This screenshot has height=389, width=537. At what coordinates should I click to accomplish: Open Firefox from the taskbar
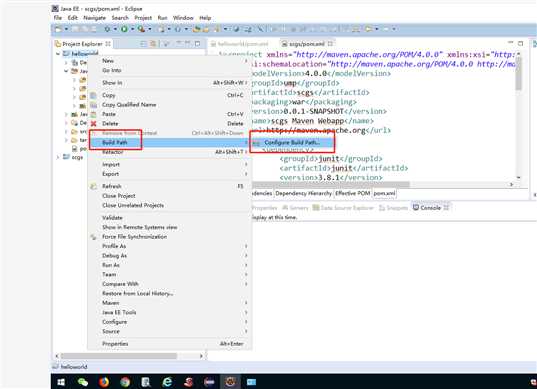click(104, 381)
